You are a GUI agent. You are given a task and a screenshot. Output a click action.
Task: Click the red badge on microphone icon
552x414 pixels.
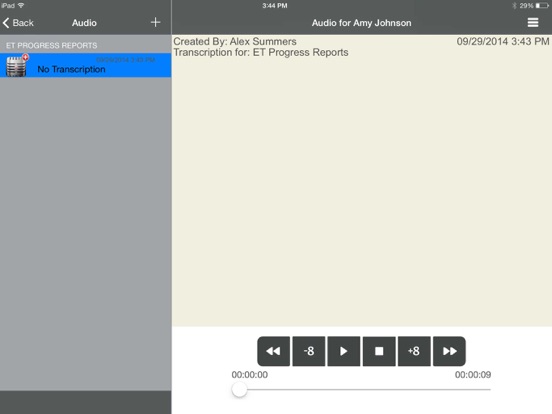tap(25, 57)
